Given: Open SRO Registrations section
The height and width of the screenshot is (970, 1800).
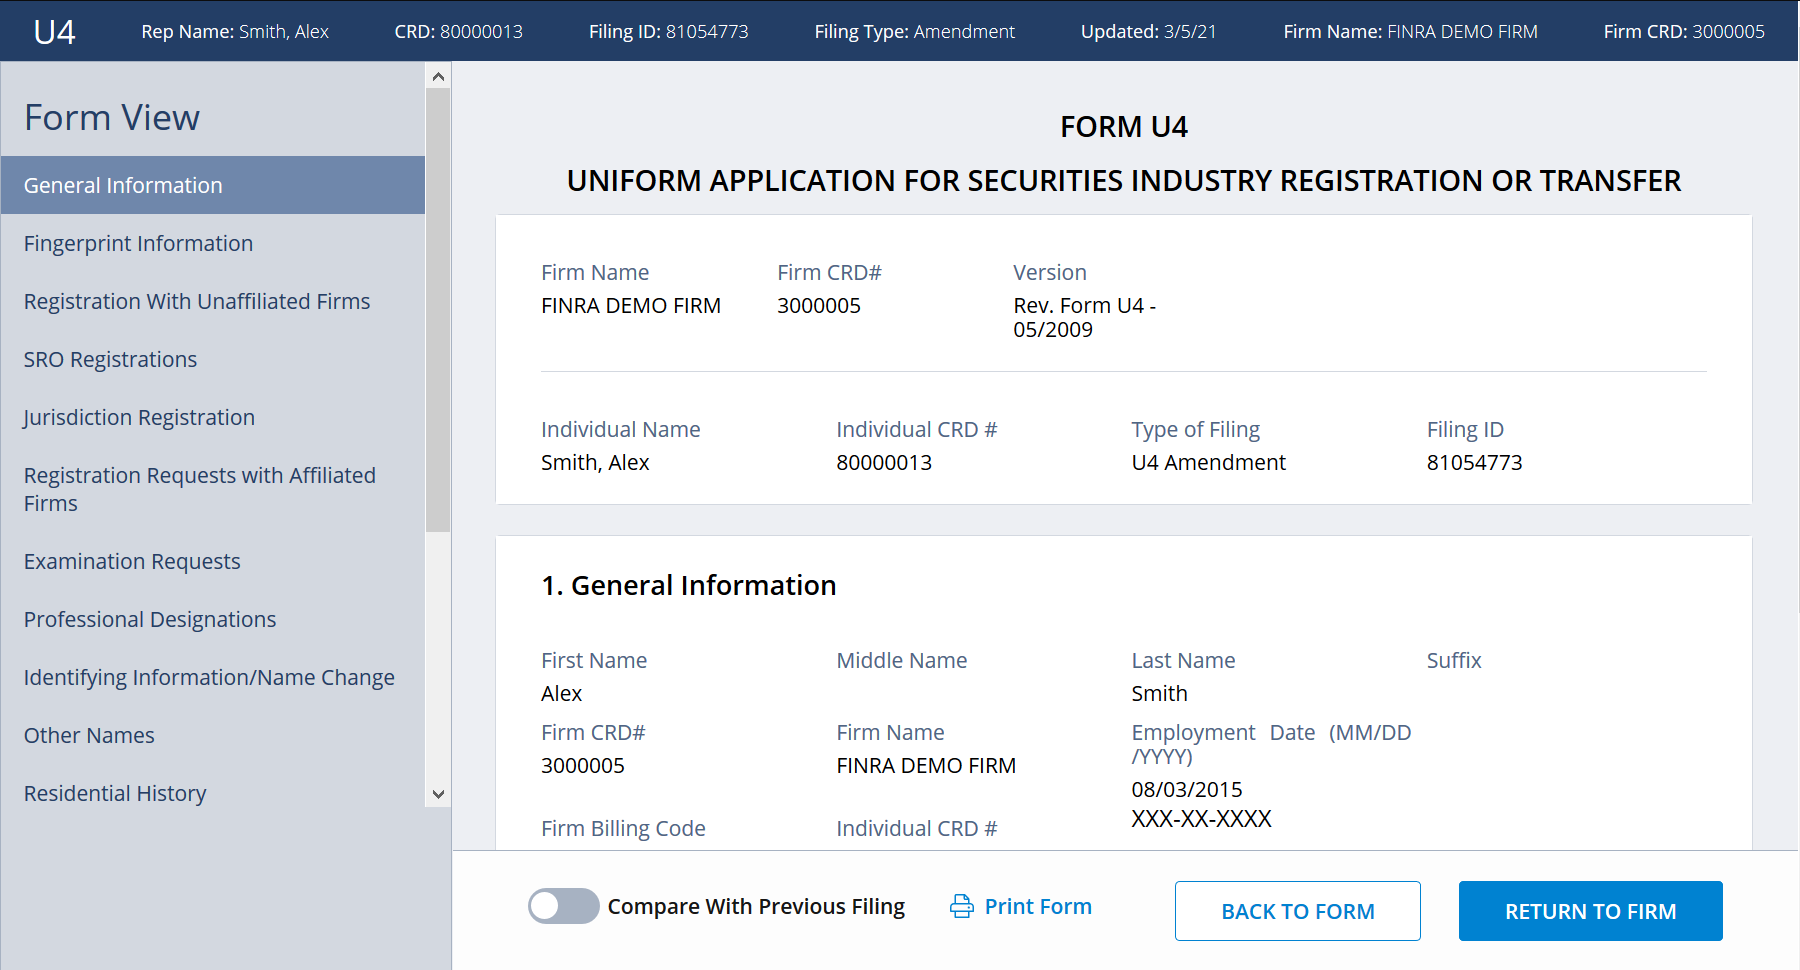Looking at the screenshot, I should 110,359.
